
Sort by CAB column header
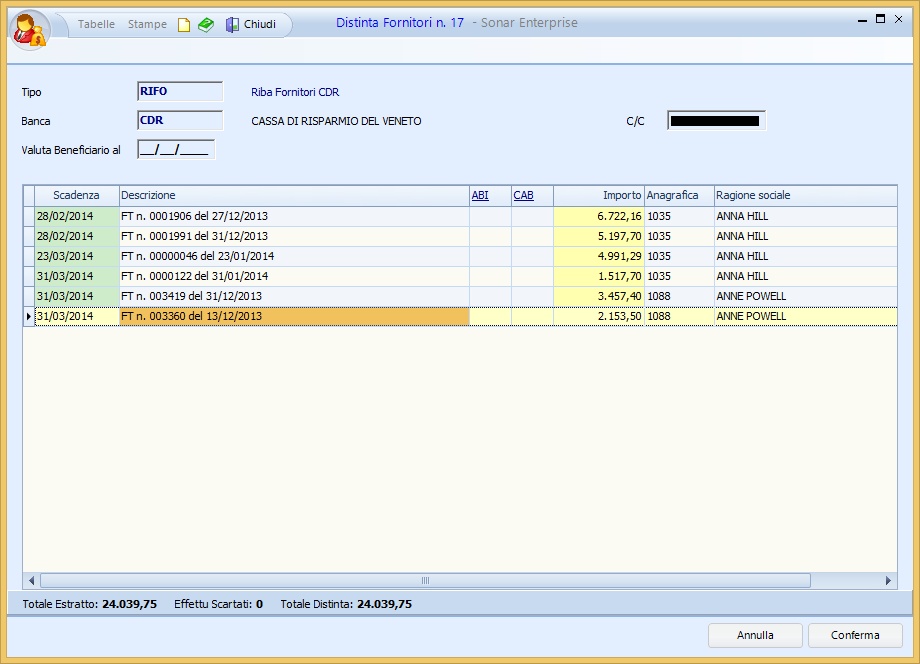tap(523, 196)
